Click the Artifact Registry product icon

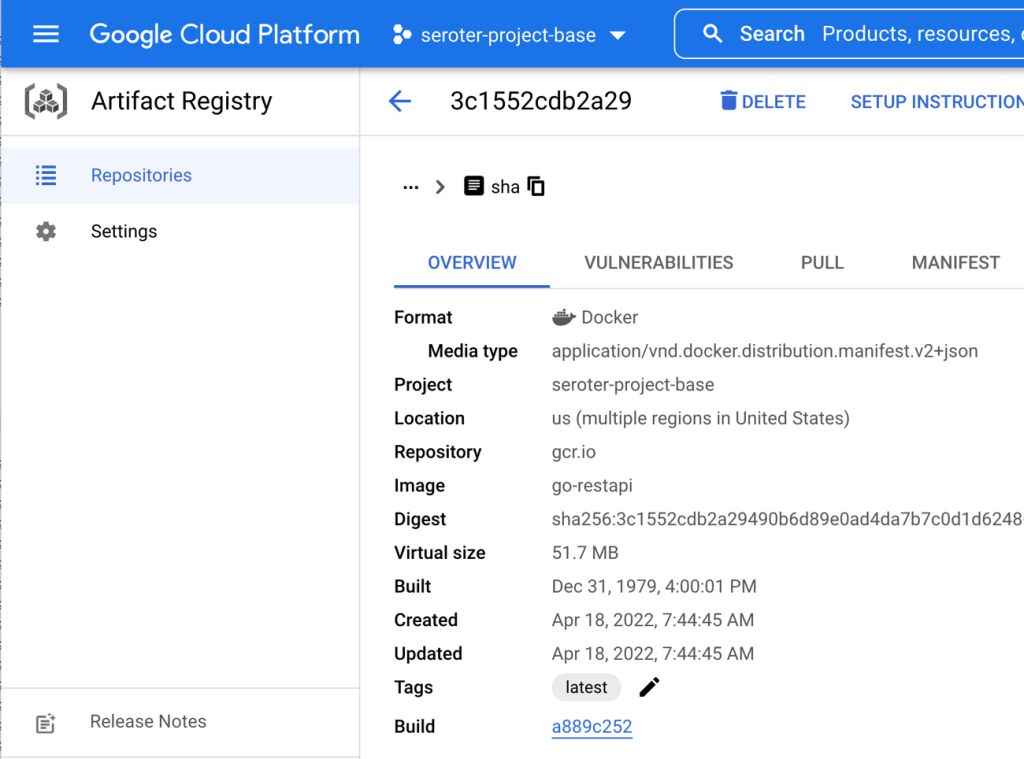point(46,101)
